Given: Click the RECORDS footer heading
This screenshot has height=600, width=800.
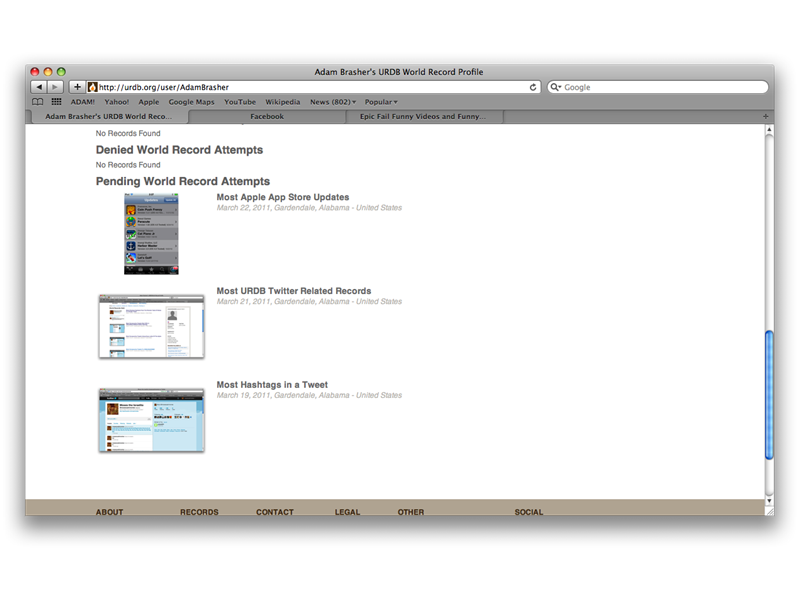Looking at the screenshot, I should pos(199,512).
